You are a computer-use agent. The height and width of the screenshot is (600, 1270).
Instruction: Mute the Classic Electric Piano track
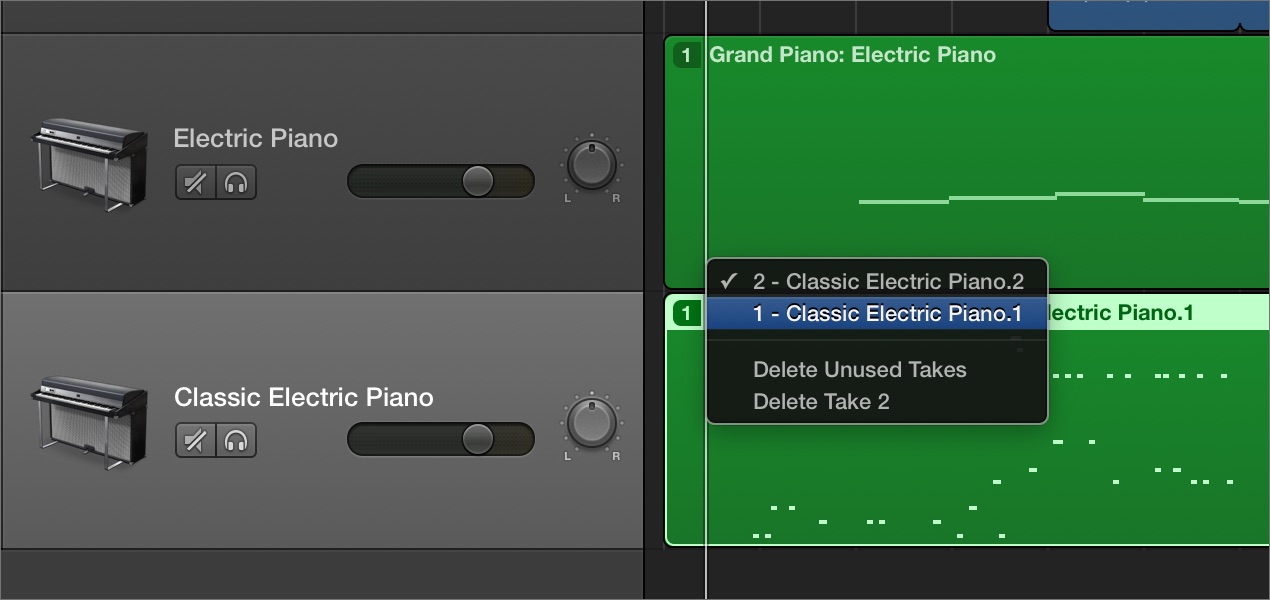(196, 440)
